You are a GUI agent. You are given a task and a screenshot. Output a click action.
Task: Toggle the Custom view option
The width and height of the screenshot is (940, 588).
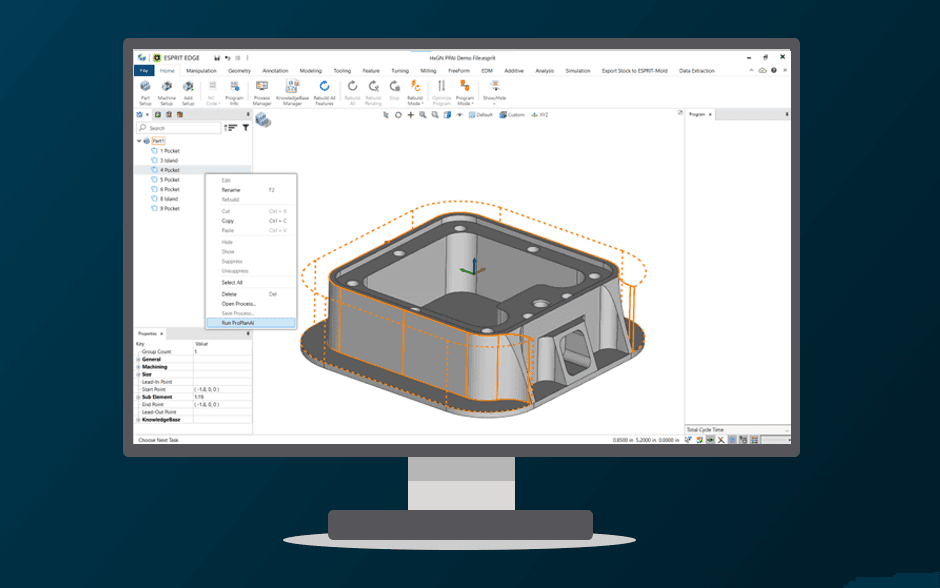coord(513,115)
